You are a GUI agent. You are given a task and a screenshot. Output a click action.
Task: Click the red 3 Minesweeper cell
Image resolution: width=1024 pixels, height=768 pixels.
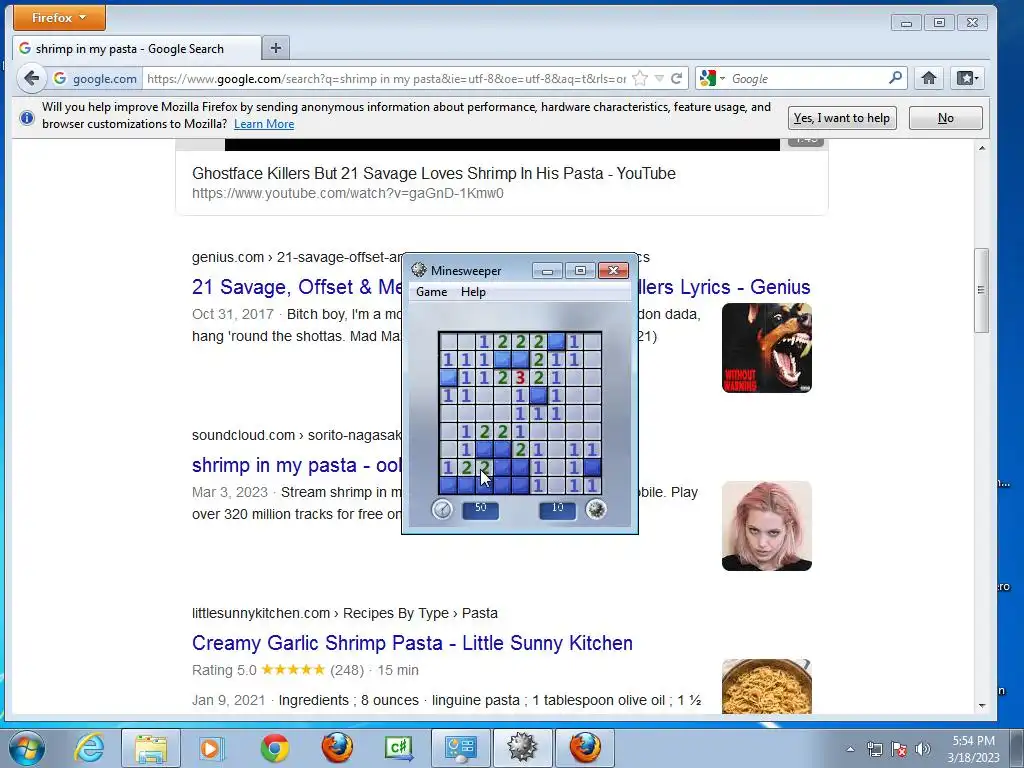tap(520, 377)
